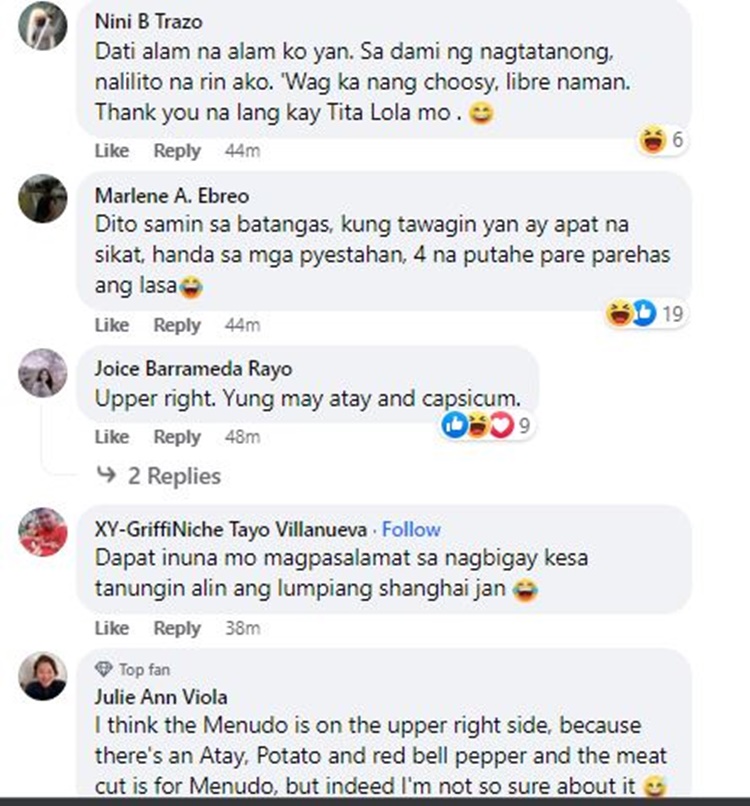Viewport: 750px width, 806px height.
Task: Click the Top fan diamond badge
Action: pos(104,669)
